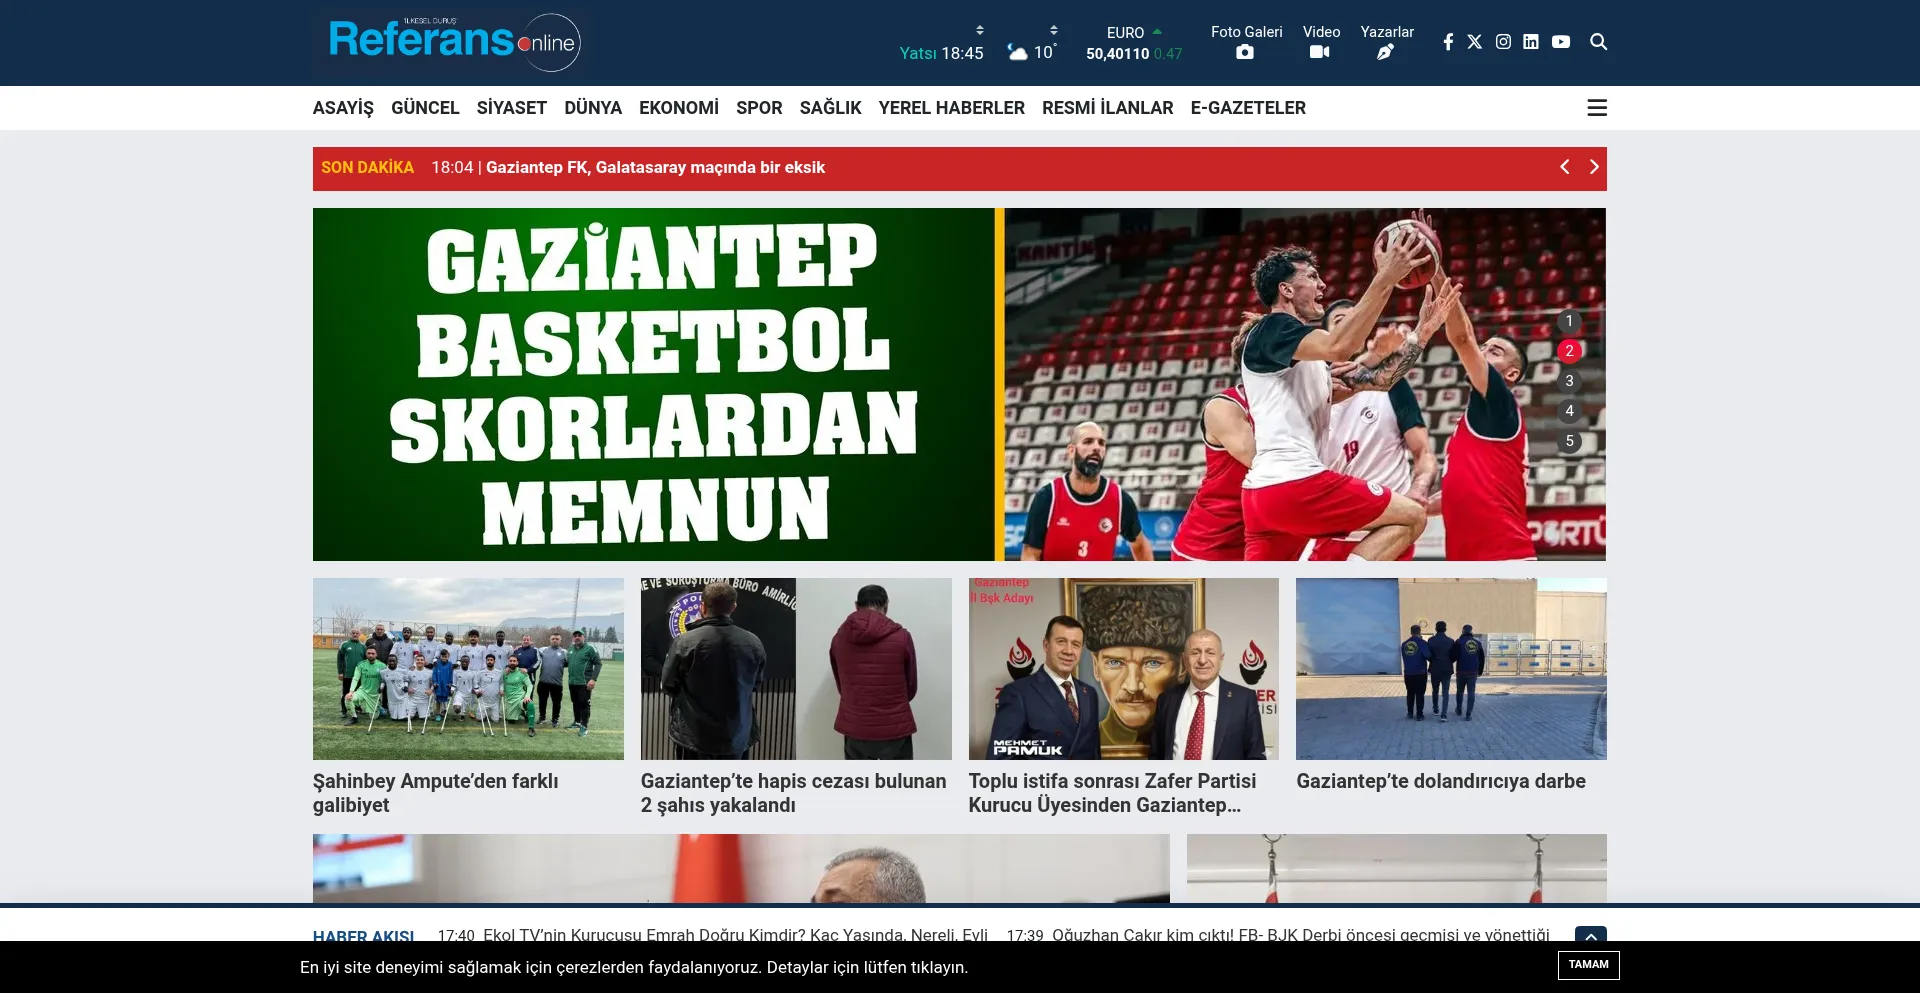The height and width of the screenshot is (993, 1920).
Task: Open the YouTube channel icon
Action: click(x=1560, y=41)
